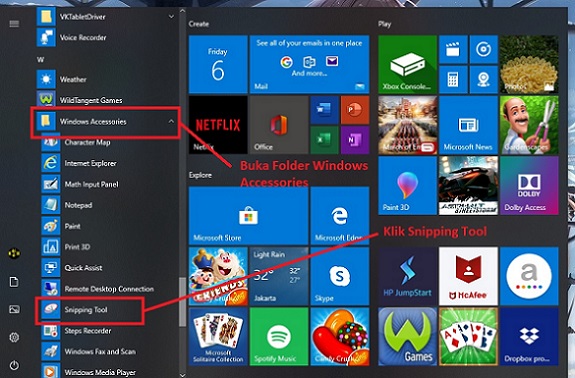Open the McAfee tile
This screenshot has height=378, width=575.
click(468, 276)
